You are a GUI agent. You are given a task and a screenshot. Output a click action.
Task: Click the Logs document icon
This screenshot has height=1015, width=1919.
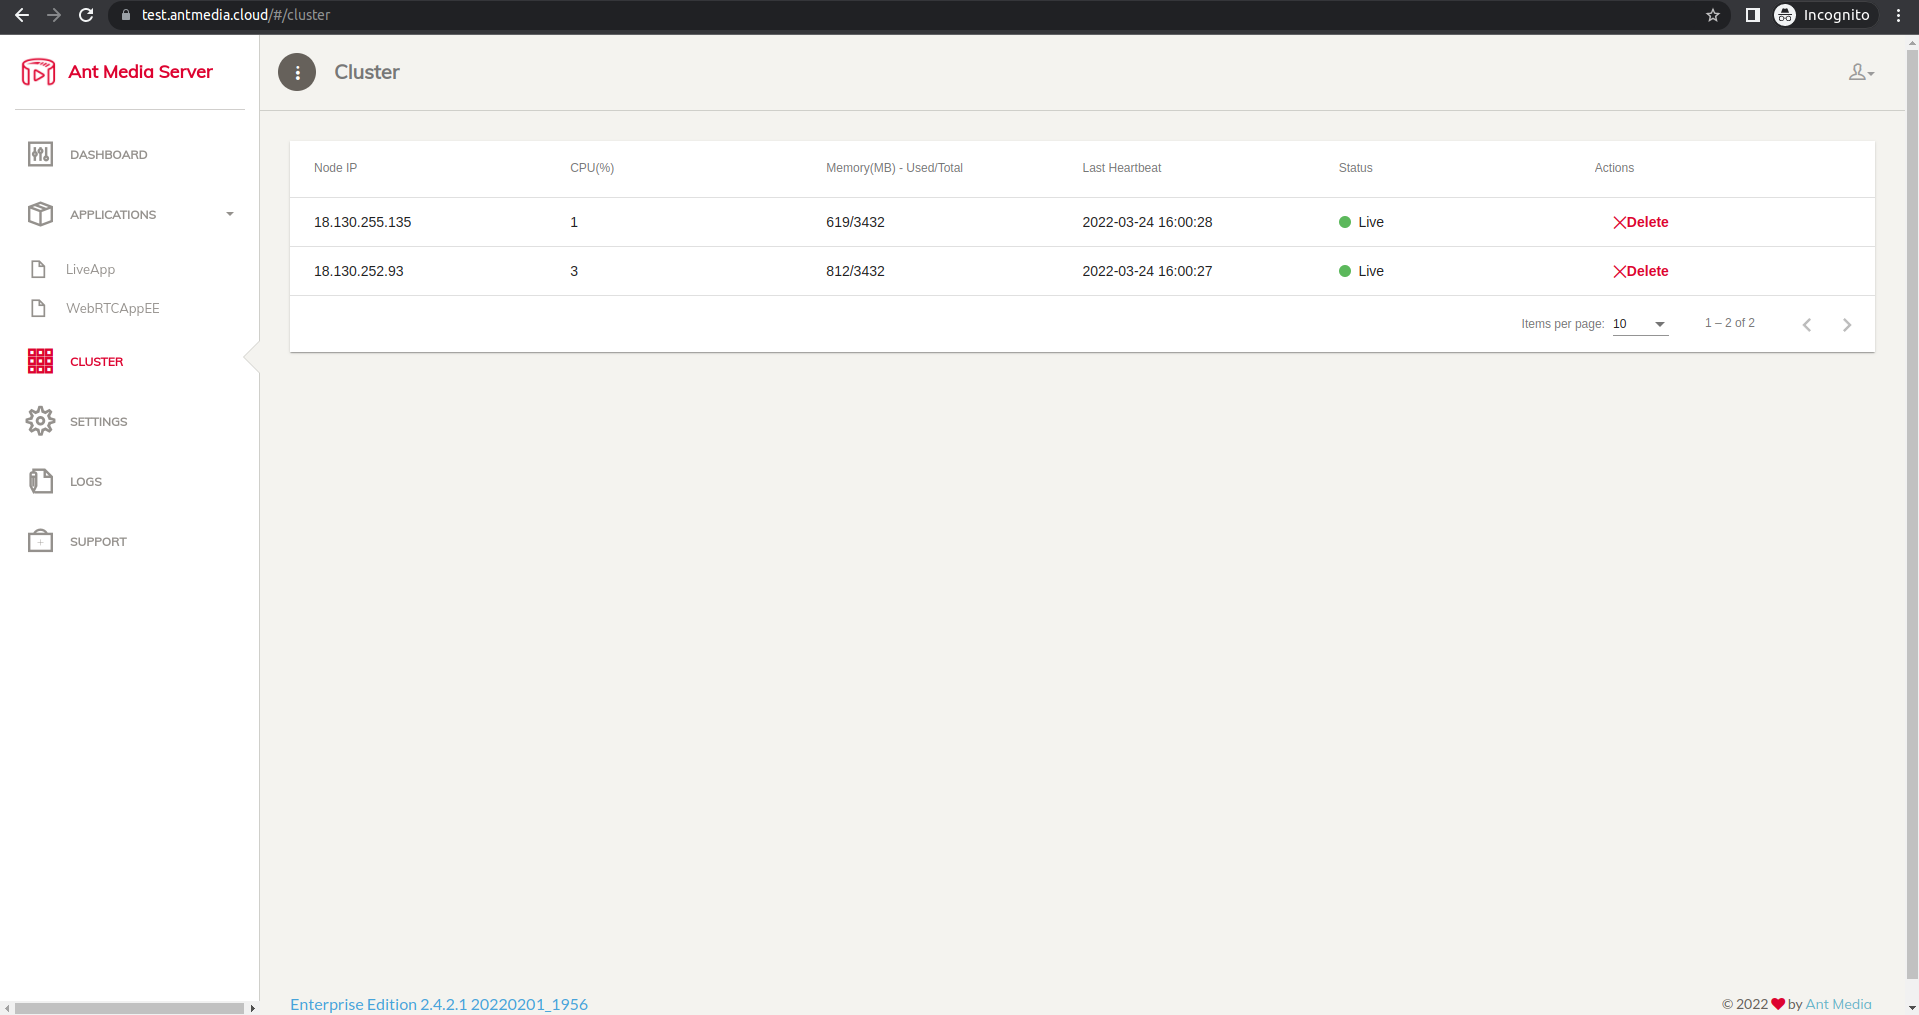[40, 481]
